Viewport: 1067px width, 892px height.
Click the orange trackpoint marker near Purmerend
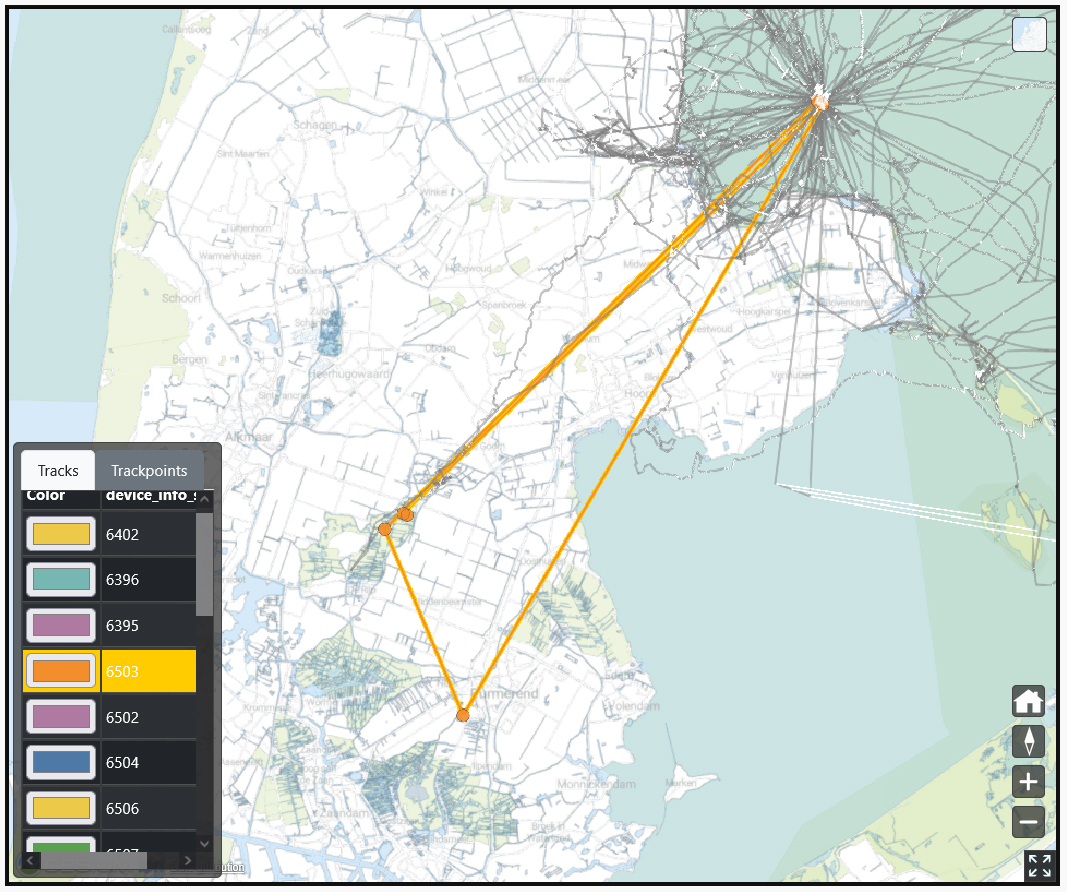463,714
